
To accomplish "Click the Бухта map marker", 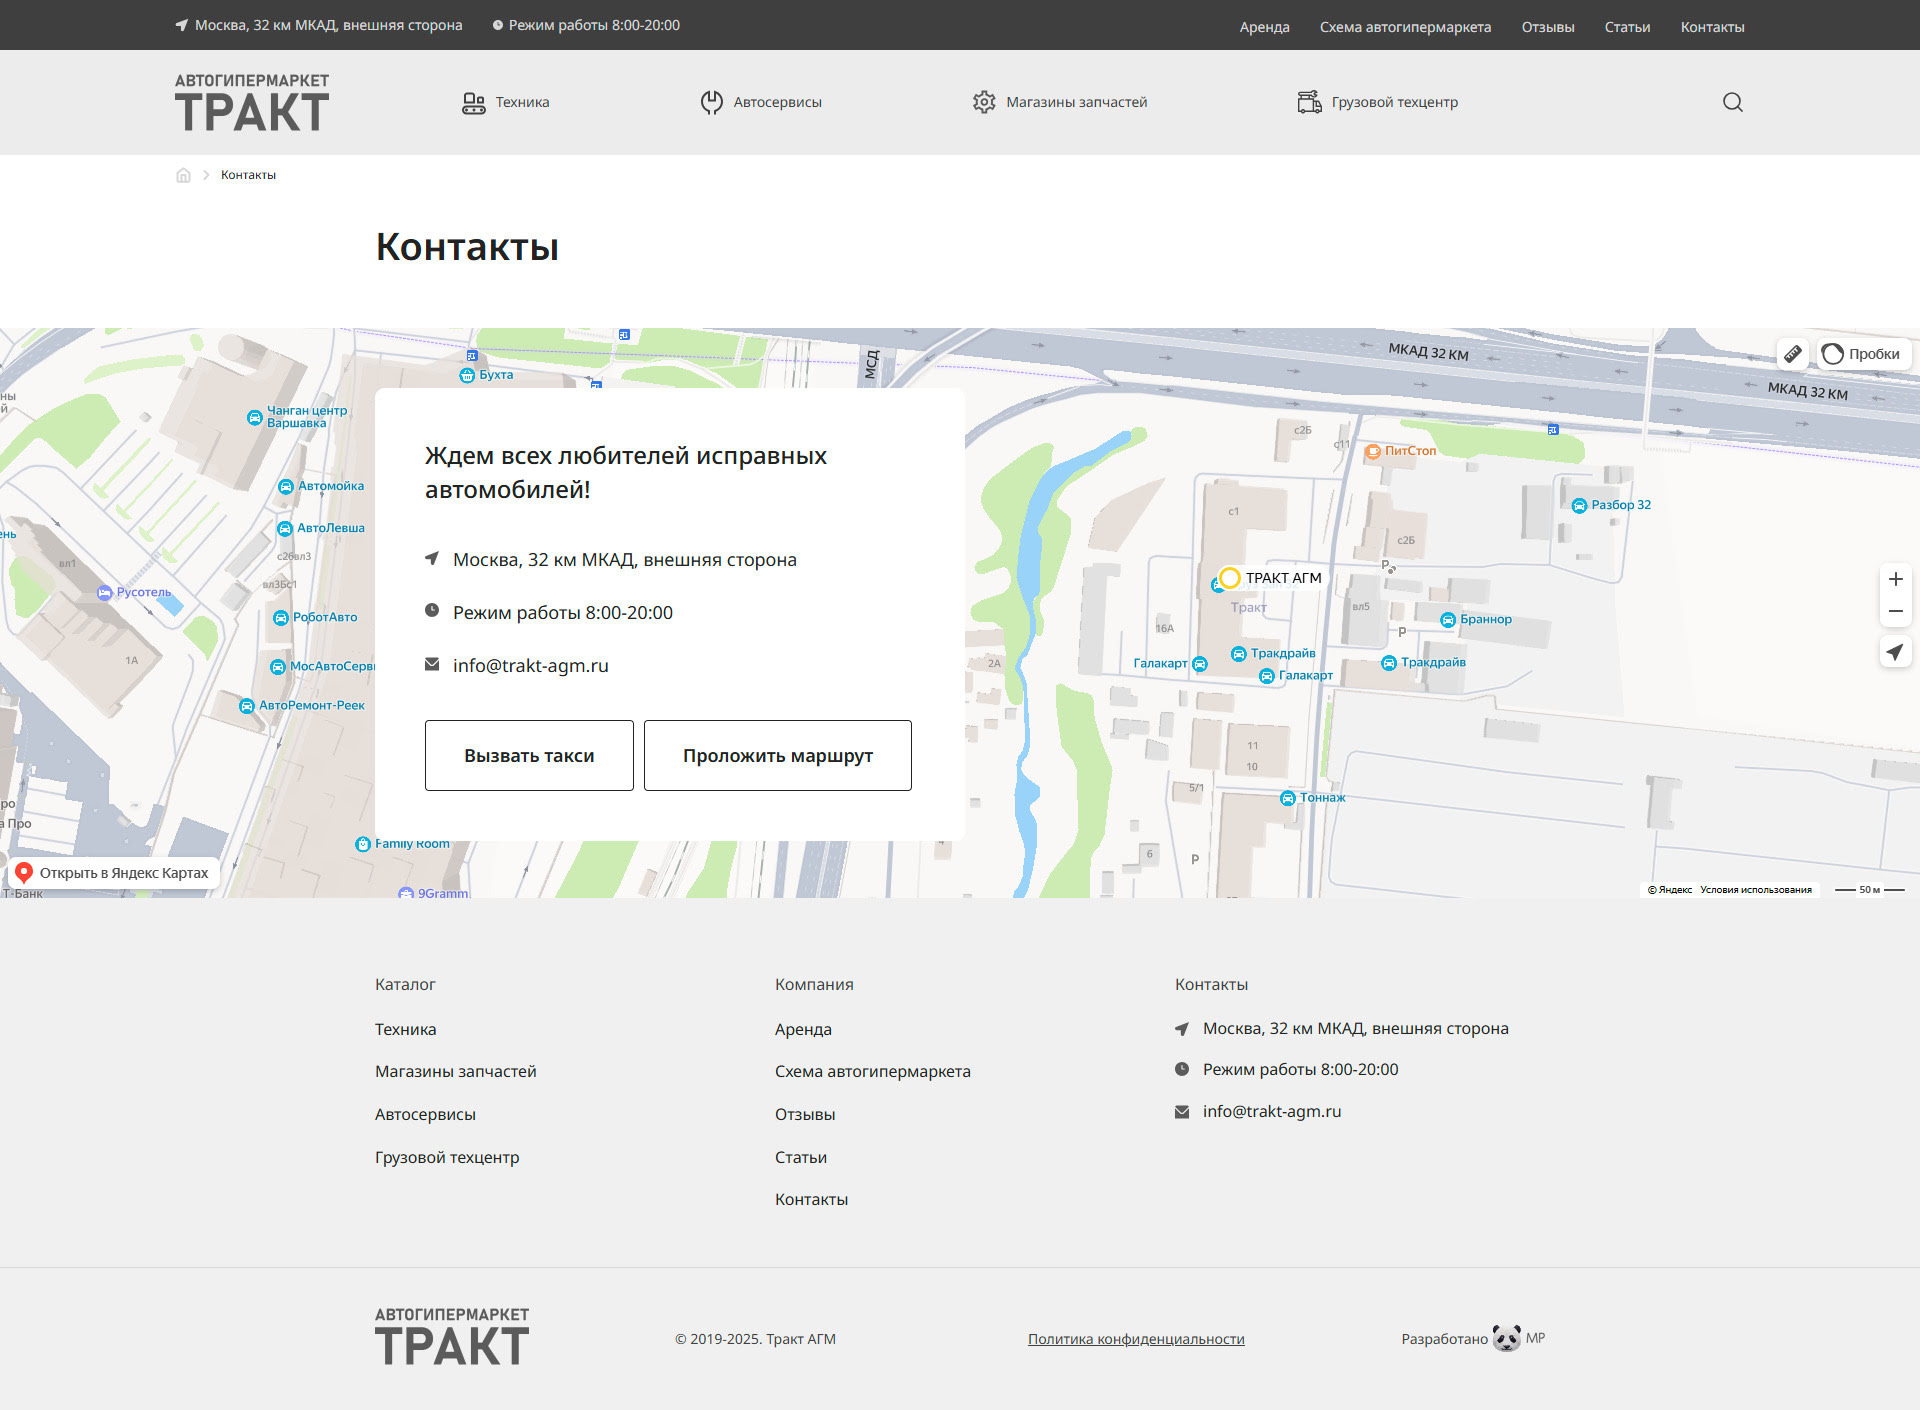I will 467,375.
